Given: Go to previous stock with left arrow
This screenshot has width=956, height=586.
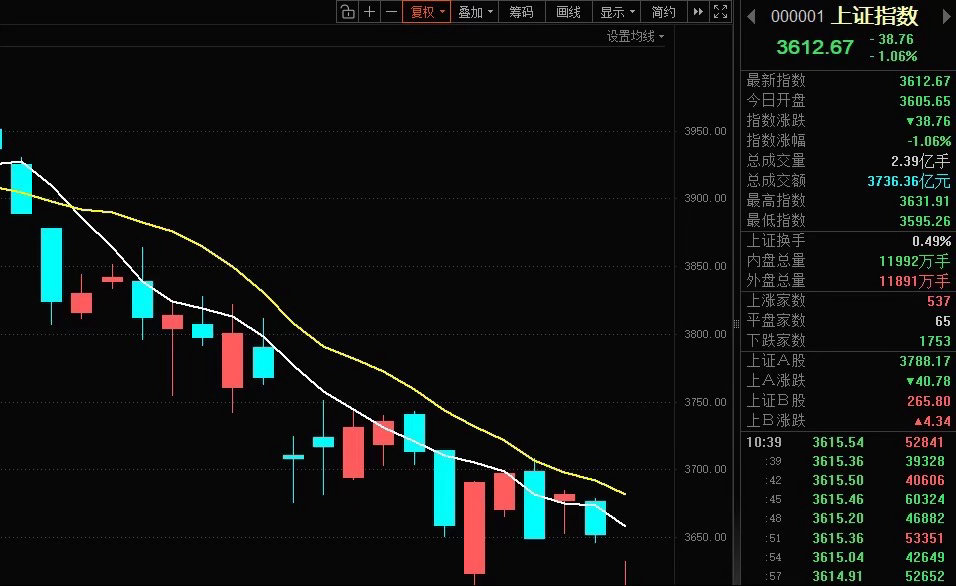Looking at the screenshot, I should tap(751, 16).
